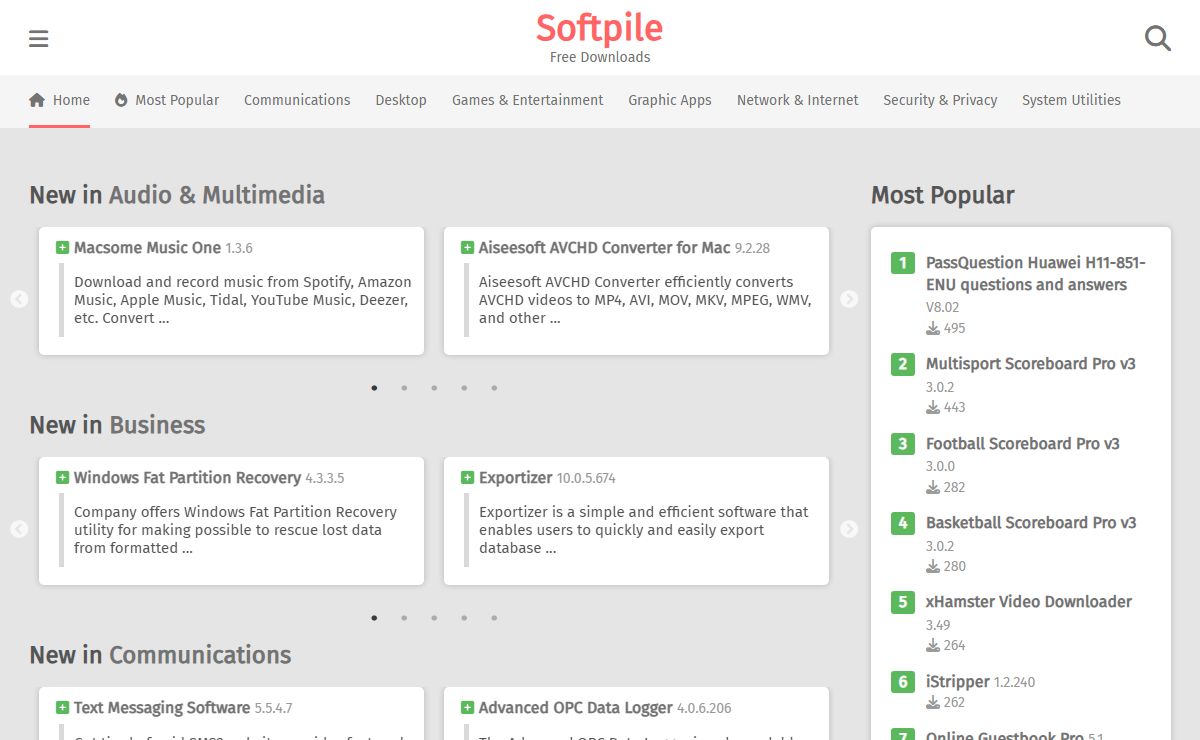This screenshot has width=1200, height=740.
Task: Click the Audio & Multimedia previous arrow
Action: coord(19,299)
